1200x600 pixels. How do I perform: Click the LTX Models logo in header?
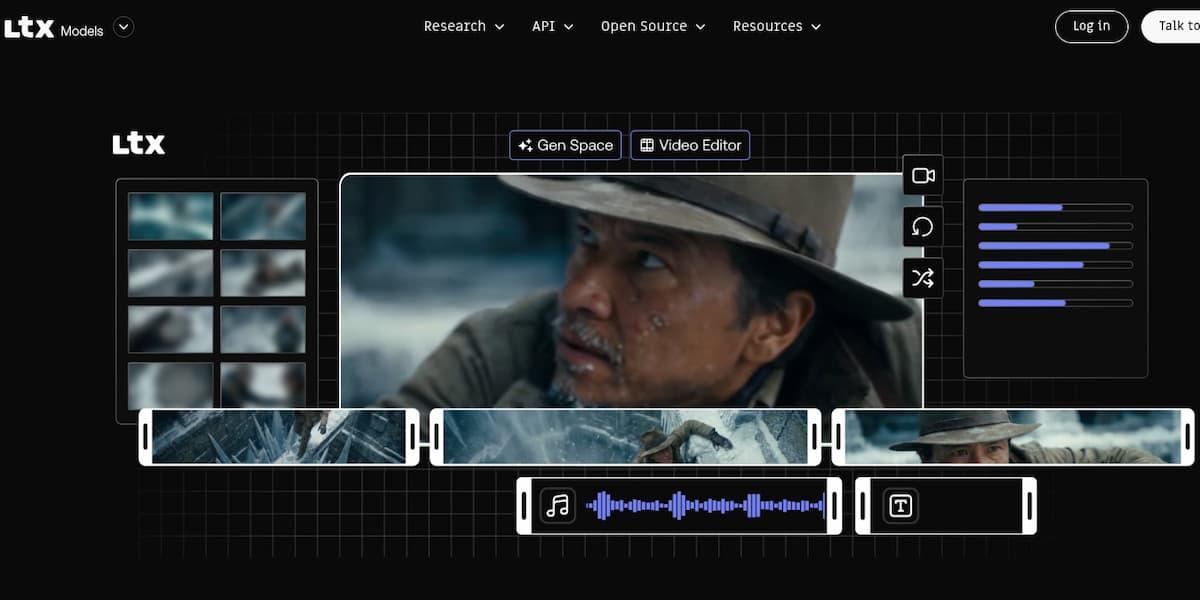tap(54, 29)
